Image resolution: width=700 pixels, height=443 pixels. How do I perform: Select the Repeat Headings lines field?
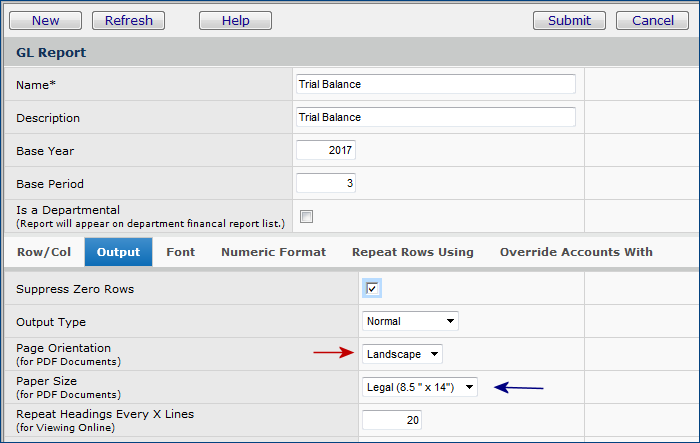(391, 420)
